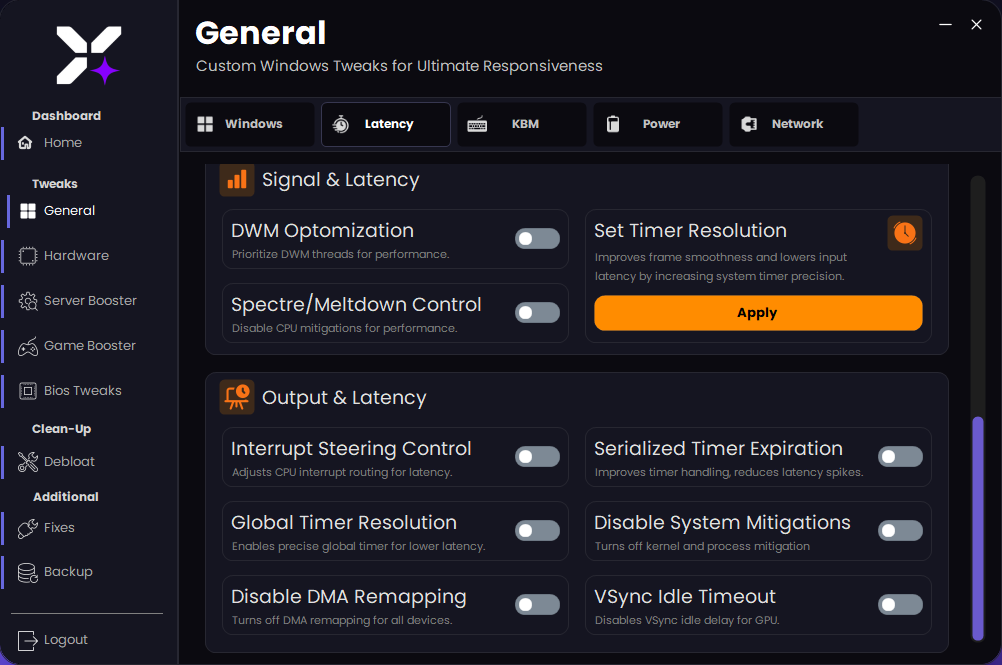Enable Serialized Timer Expiration toggle
This screenshot has height=665, width=1002.
click(x=900, y=457)
